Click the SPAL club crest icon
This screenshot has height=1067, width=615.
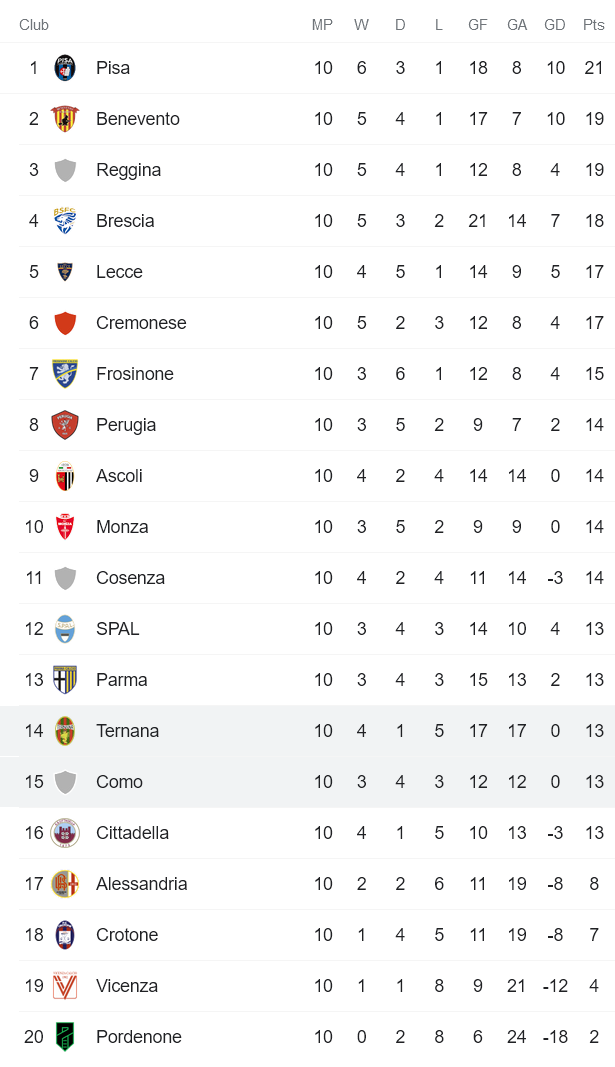65,629
